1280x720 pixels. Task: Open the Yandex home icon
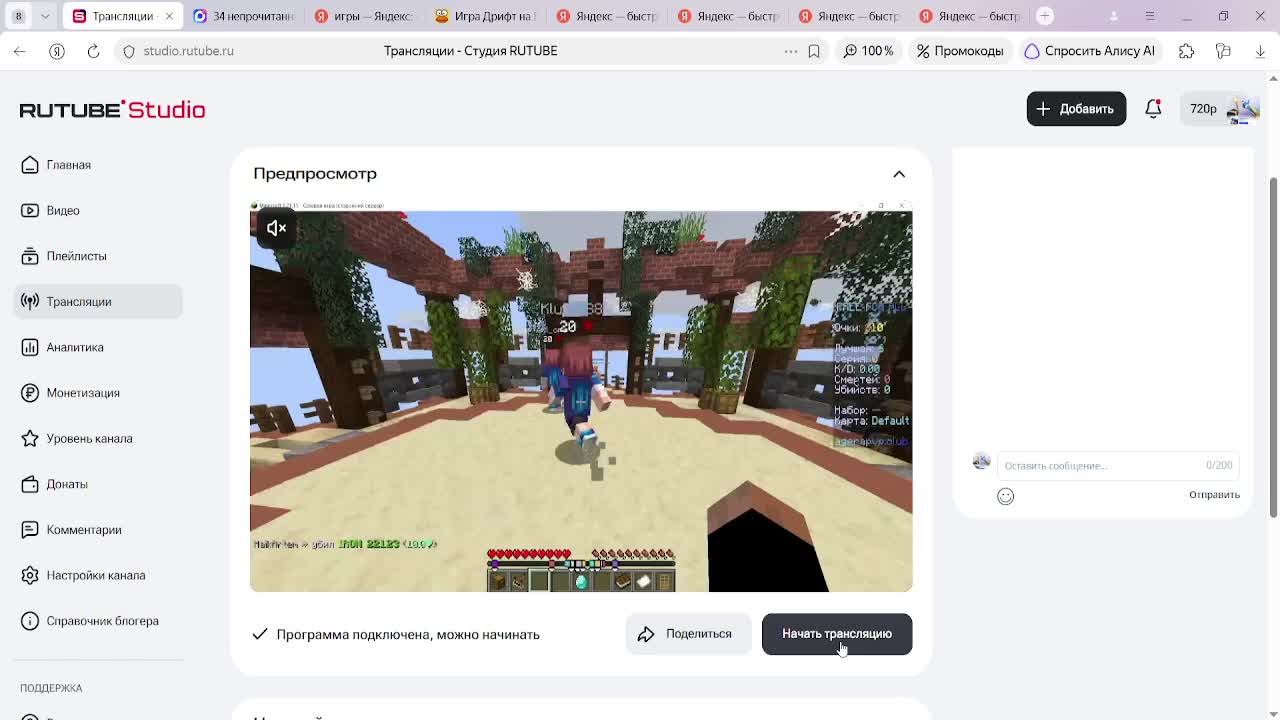[x=57, y=51]
